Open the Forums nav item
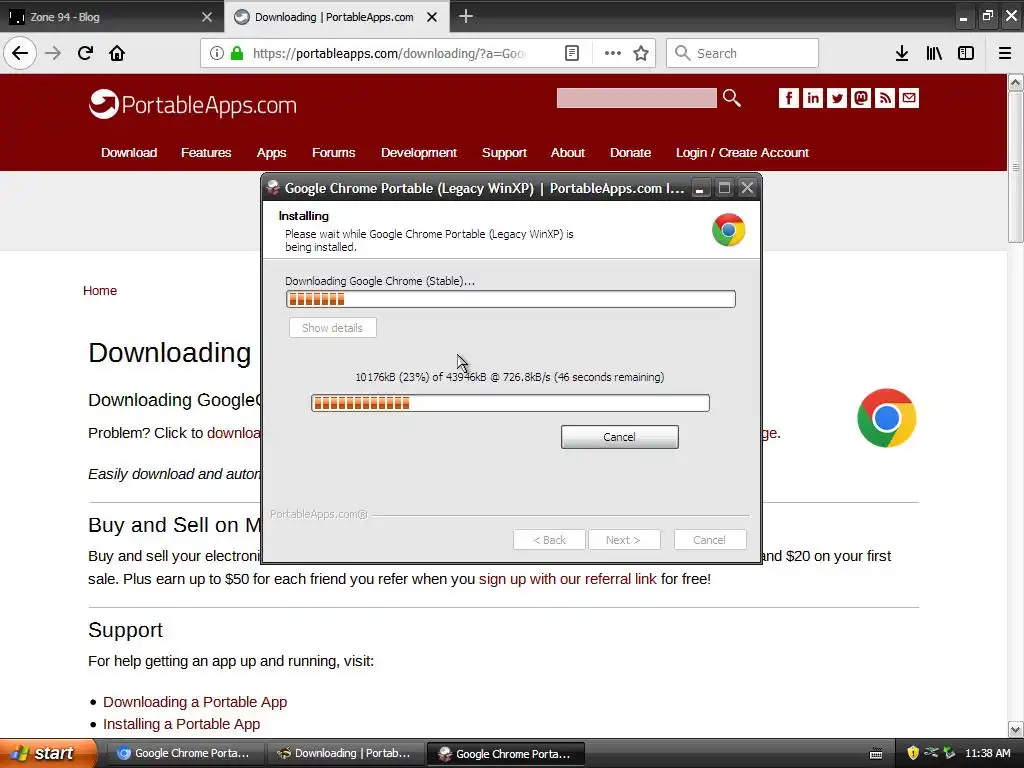The width and height of the screenshot is (1024, 768). (333, 152)
